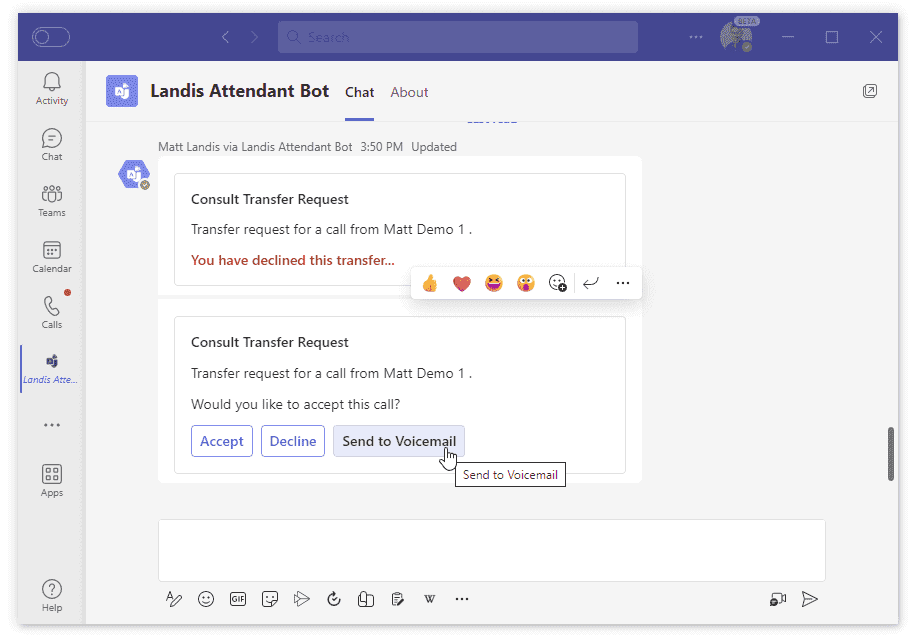
Task: Send the message with arrow icon
Action: [x=810, y=599]
